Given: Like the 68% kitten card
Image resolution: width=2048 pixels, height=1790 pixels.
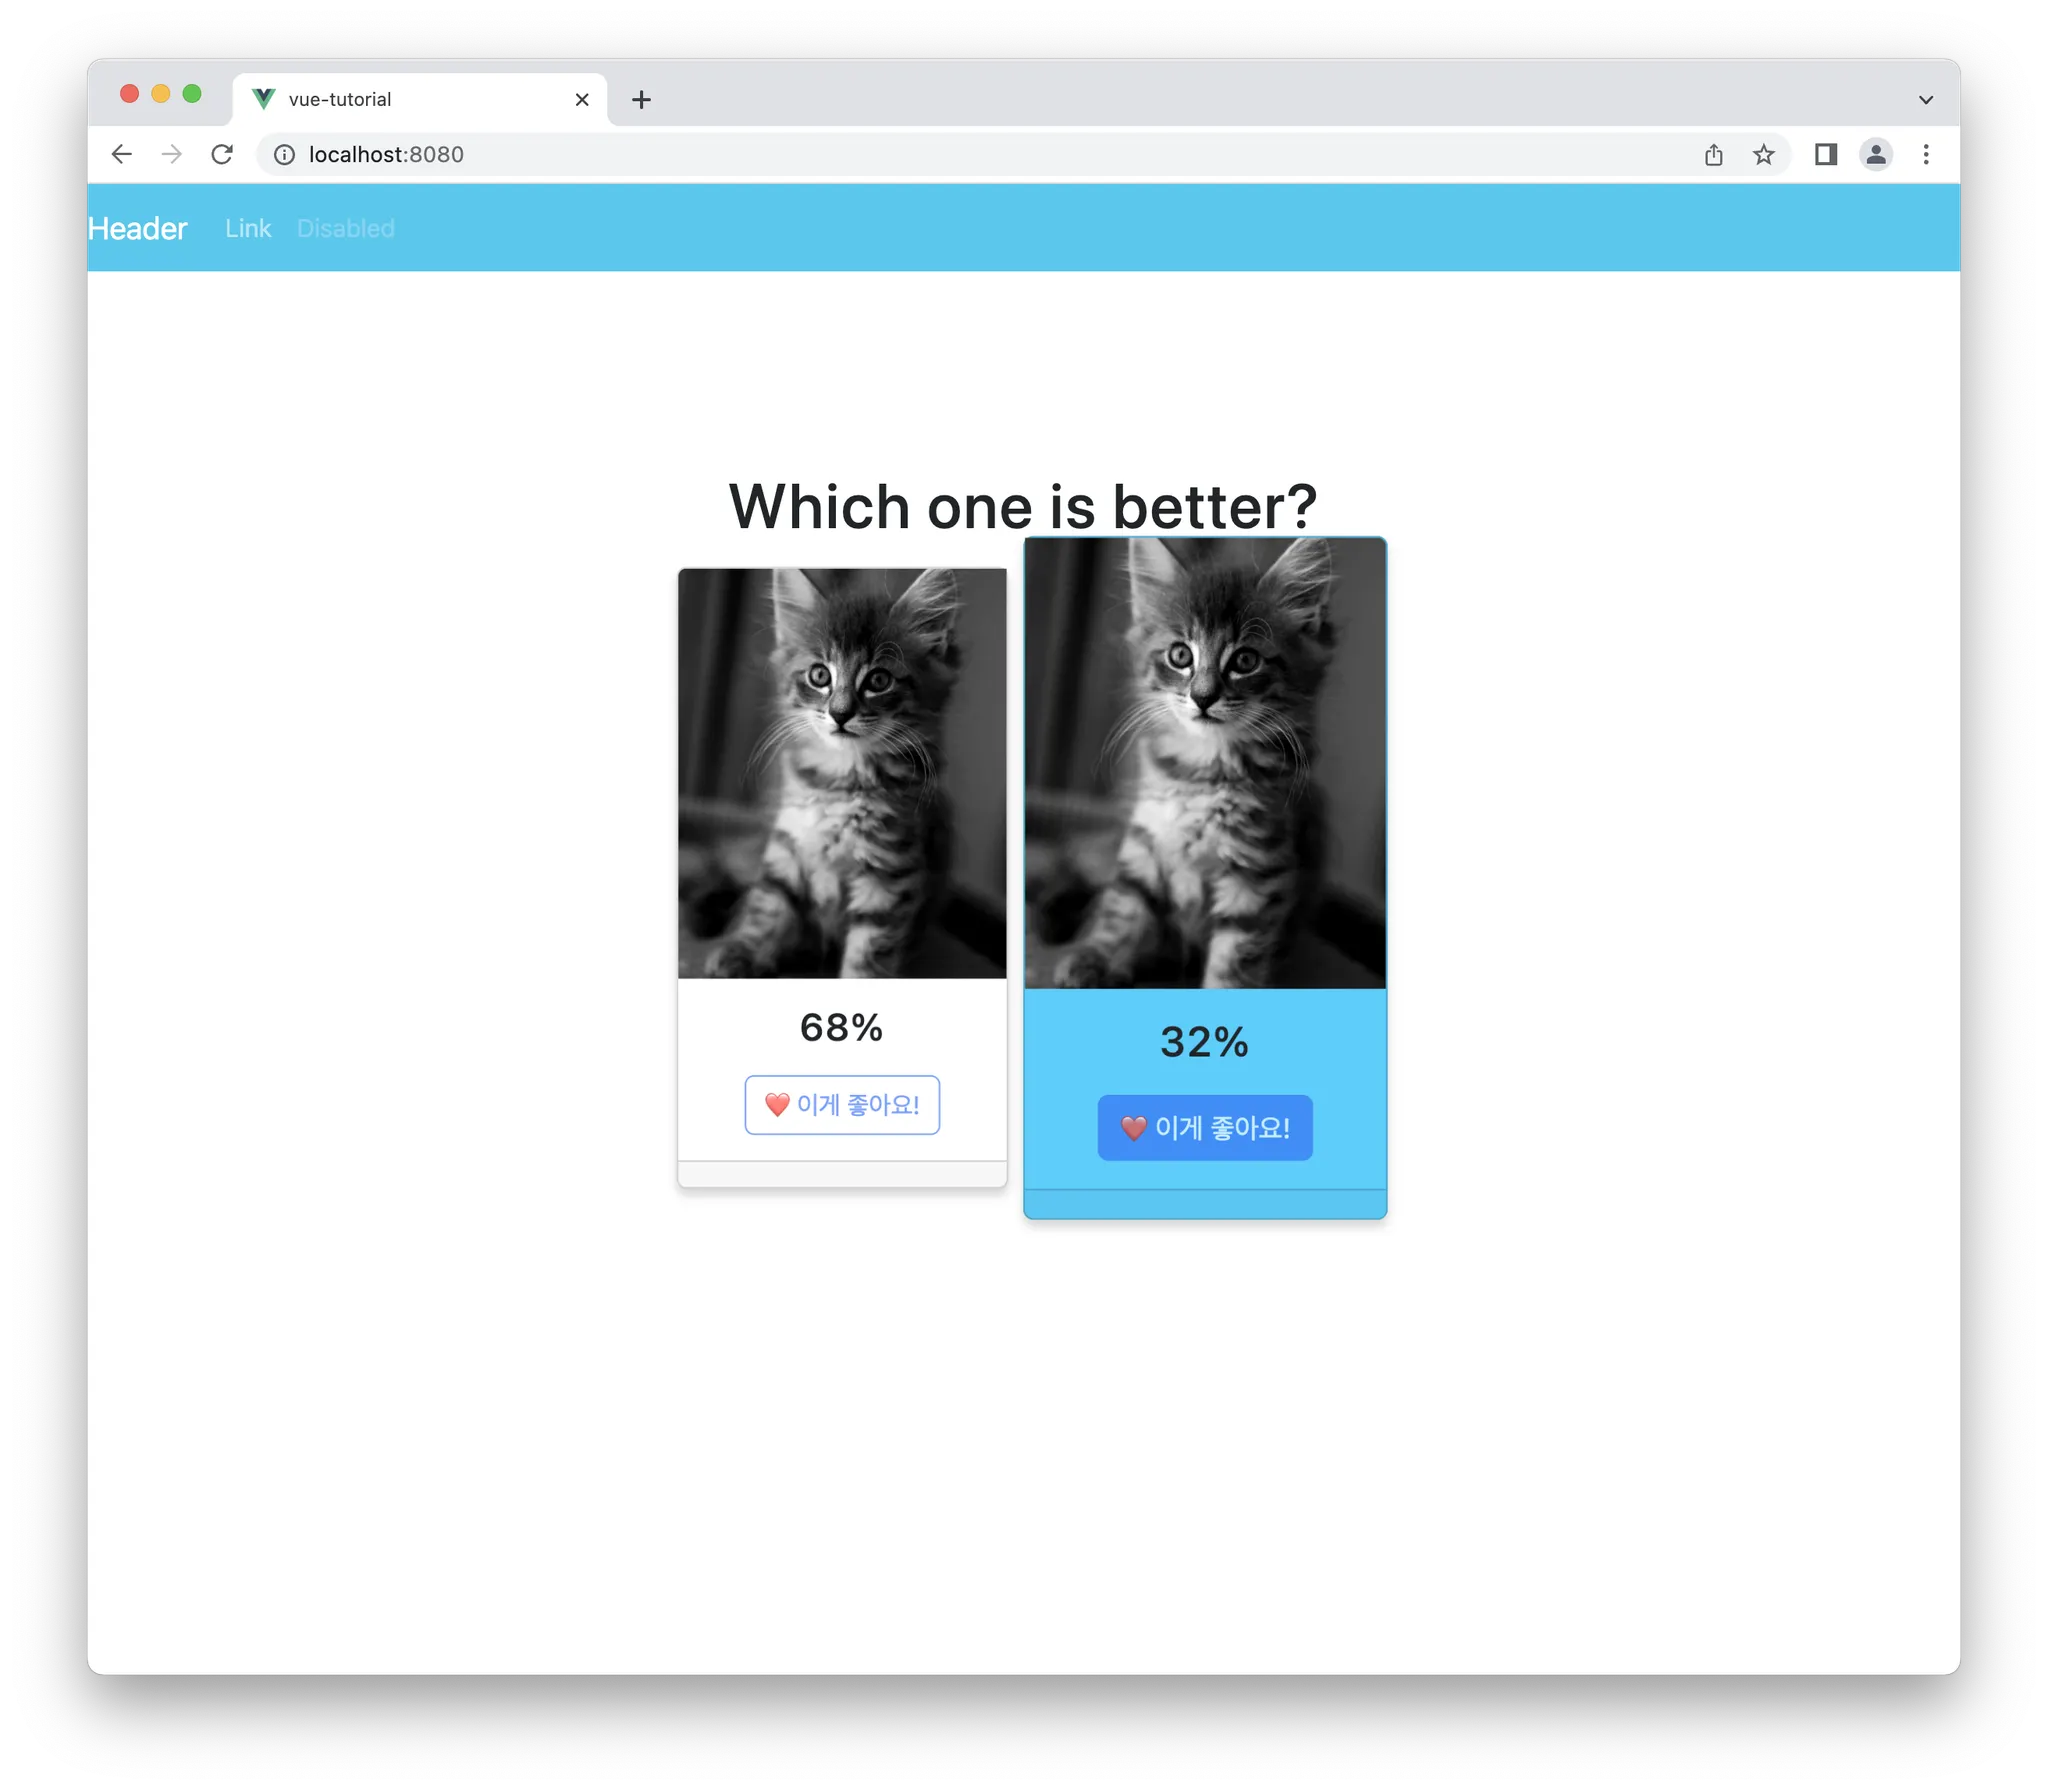Looking at the screenshot, I should tap(842, 1105).
